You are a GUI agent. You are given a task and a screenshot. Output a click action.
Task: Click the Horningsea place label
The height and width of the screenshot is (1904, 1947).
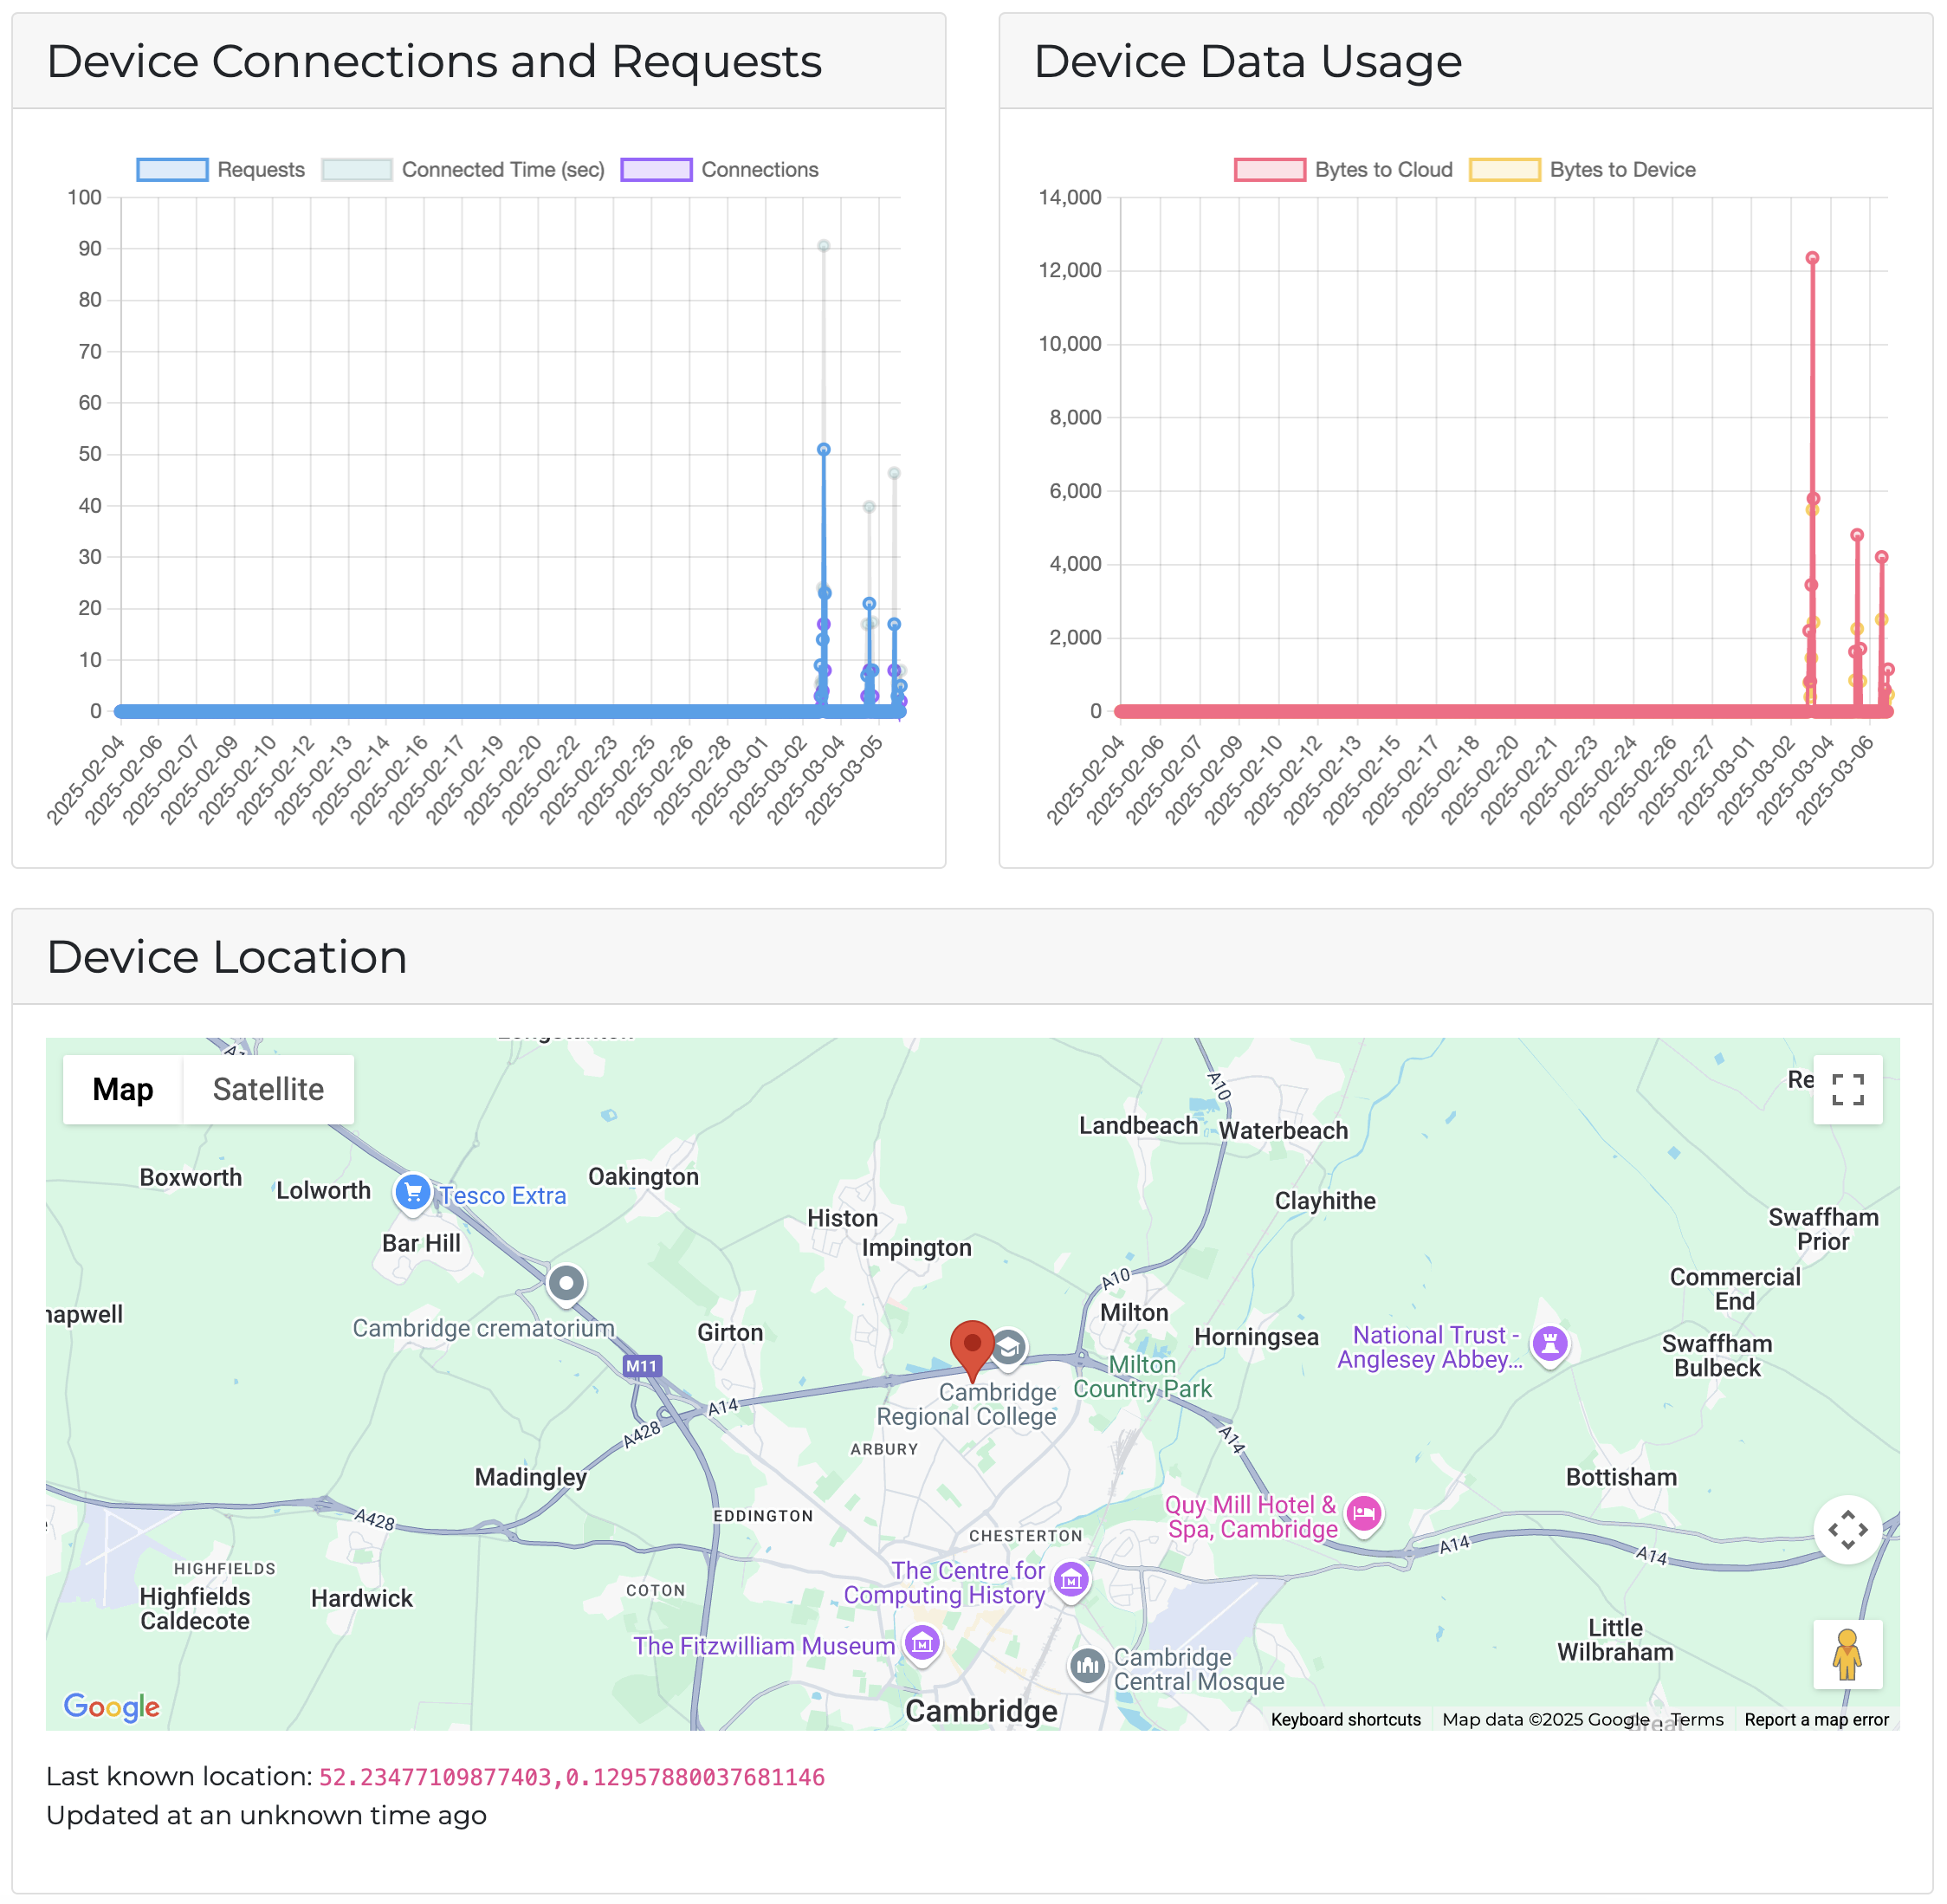pos(1256,1337)
